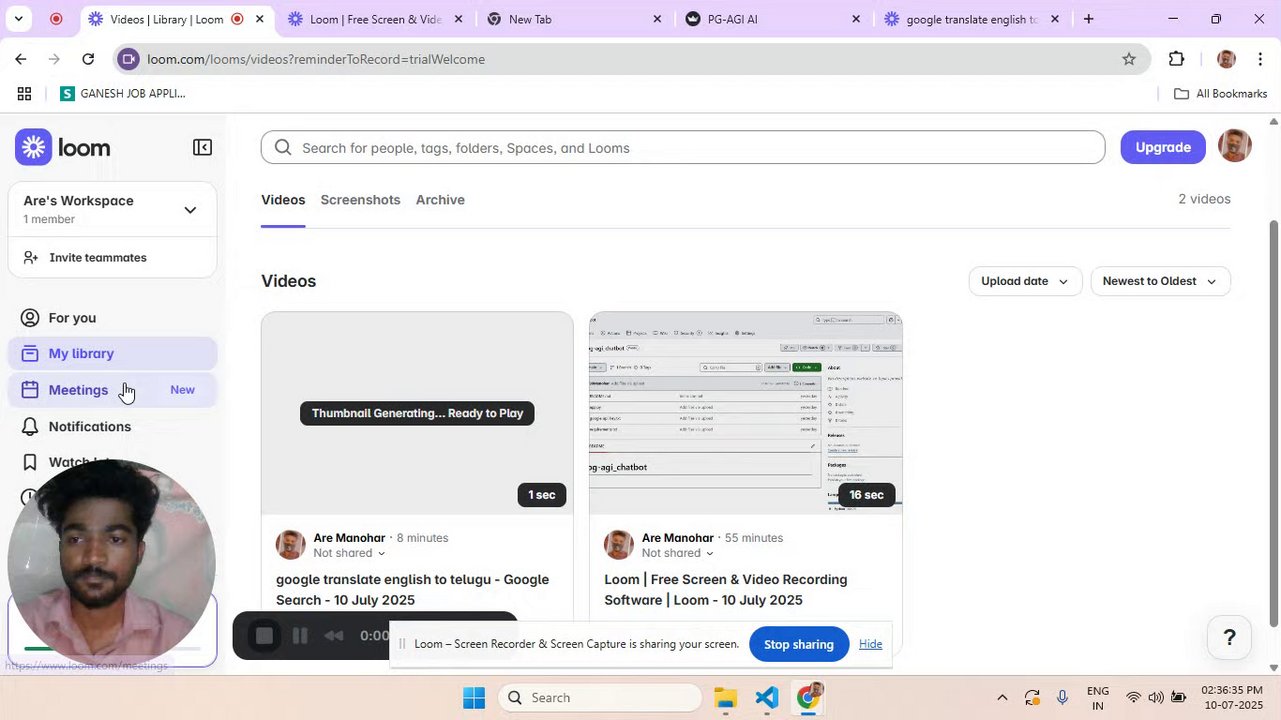Viewport: 1281px width, 720px height.
Task: Pause the Loom recording
Action: (300, 636)
